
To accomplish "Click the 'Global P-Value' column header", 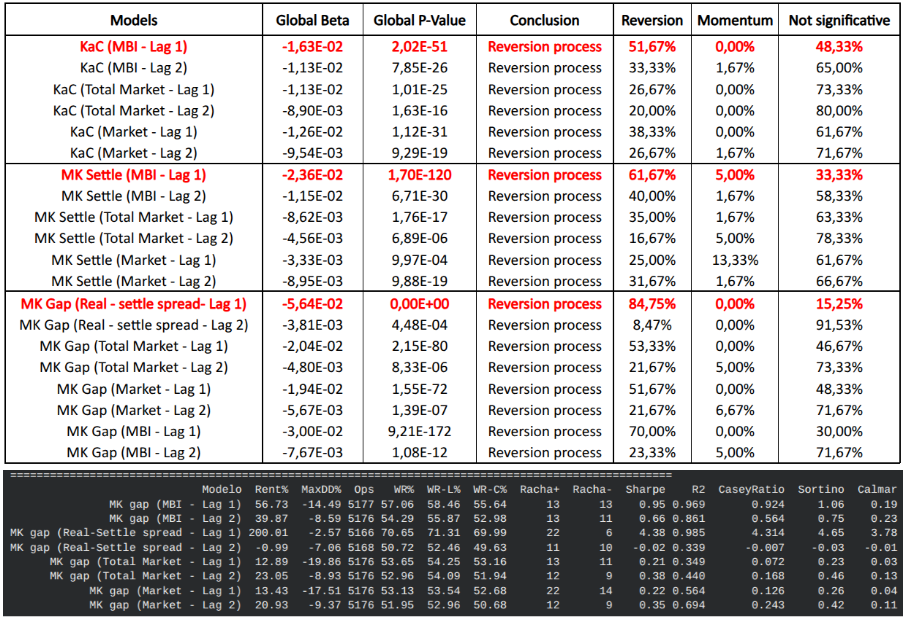I will [x=420, y=20].
